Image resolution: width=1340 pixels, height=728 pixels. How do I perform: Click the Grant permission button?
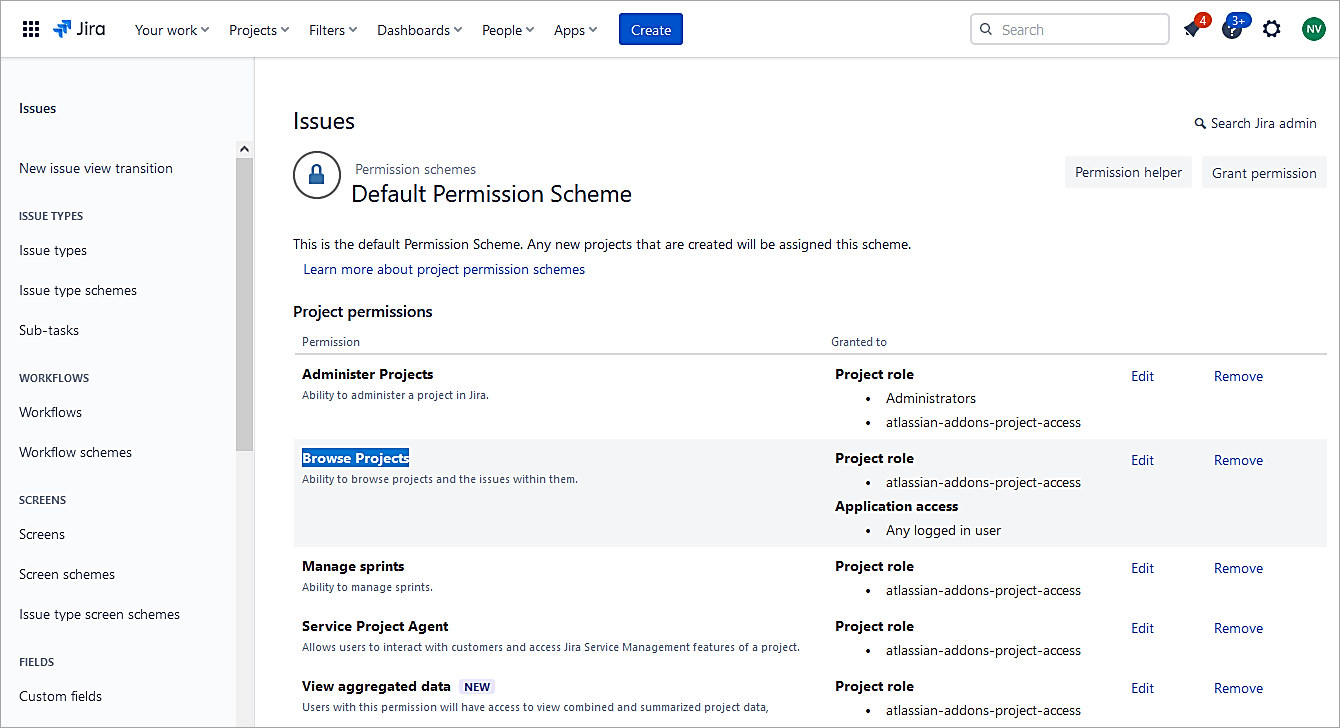pyautogui.click(x=1264, y=173)
